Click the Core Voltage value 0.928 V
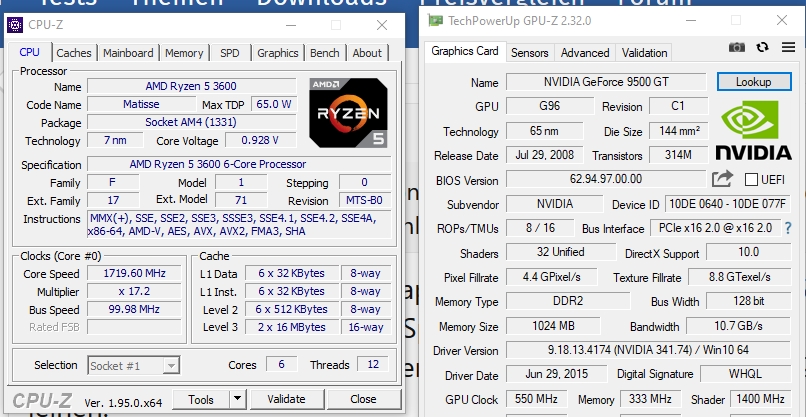 coord(261,140)
